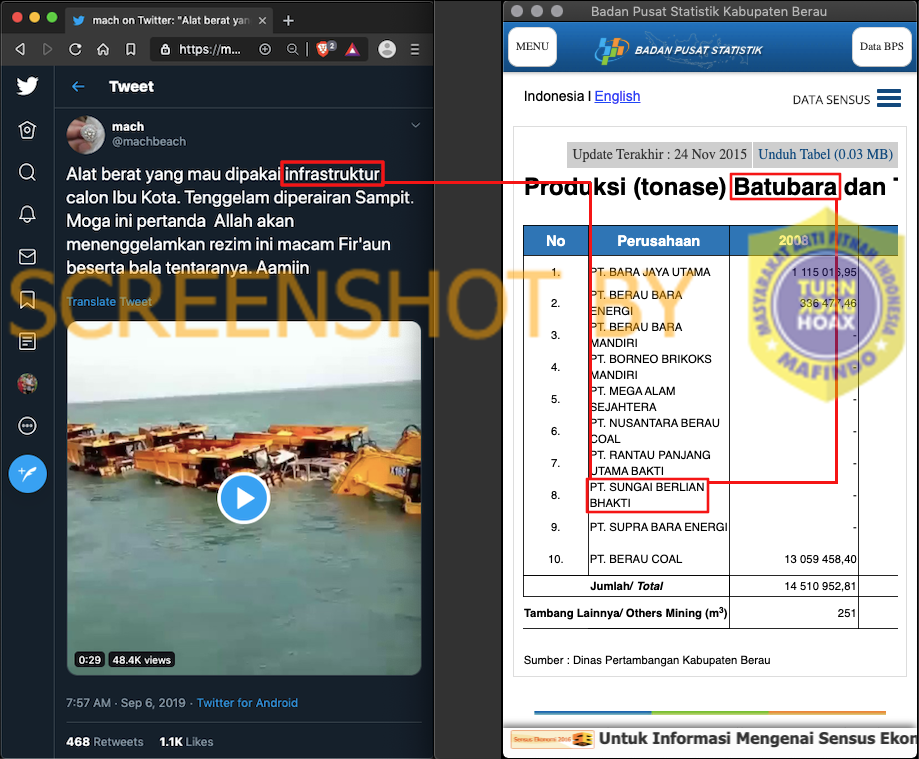Click the Sumber Dinas Pertambangan text
The width and height of the screenshot is (919, 759).
point(647,661)
